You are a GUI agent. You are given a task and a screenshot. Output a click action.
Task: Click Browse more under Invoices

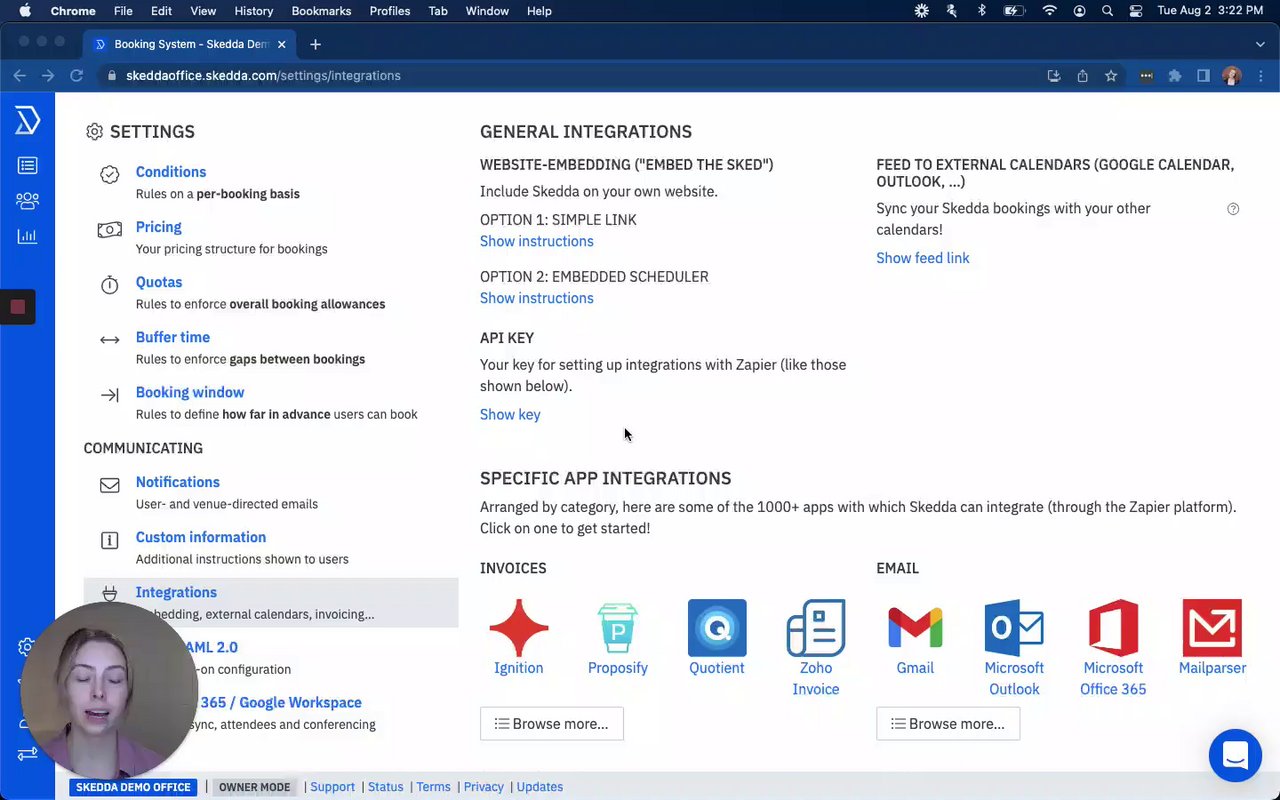click(x=551, y=723)
